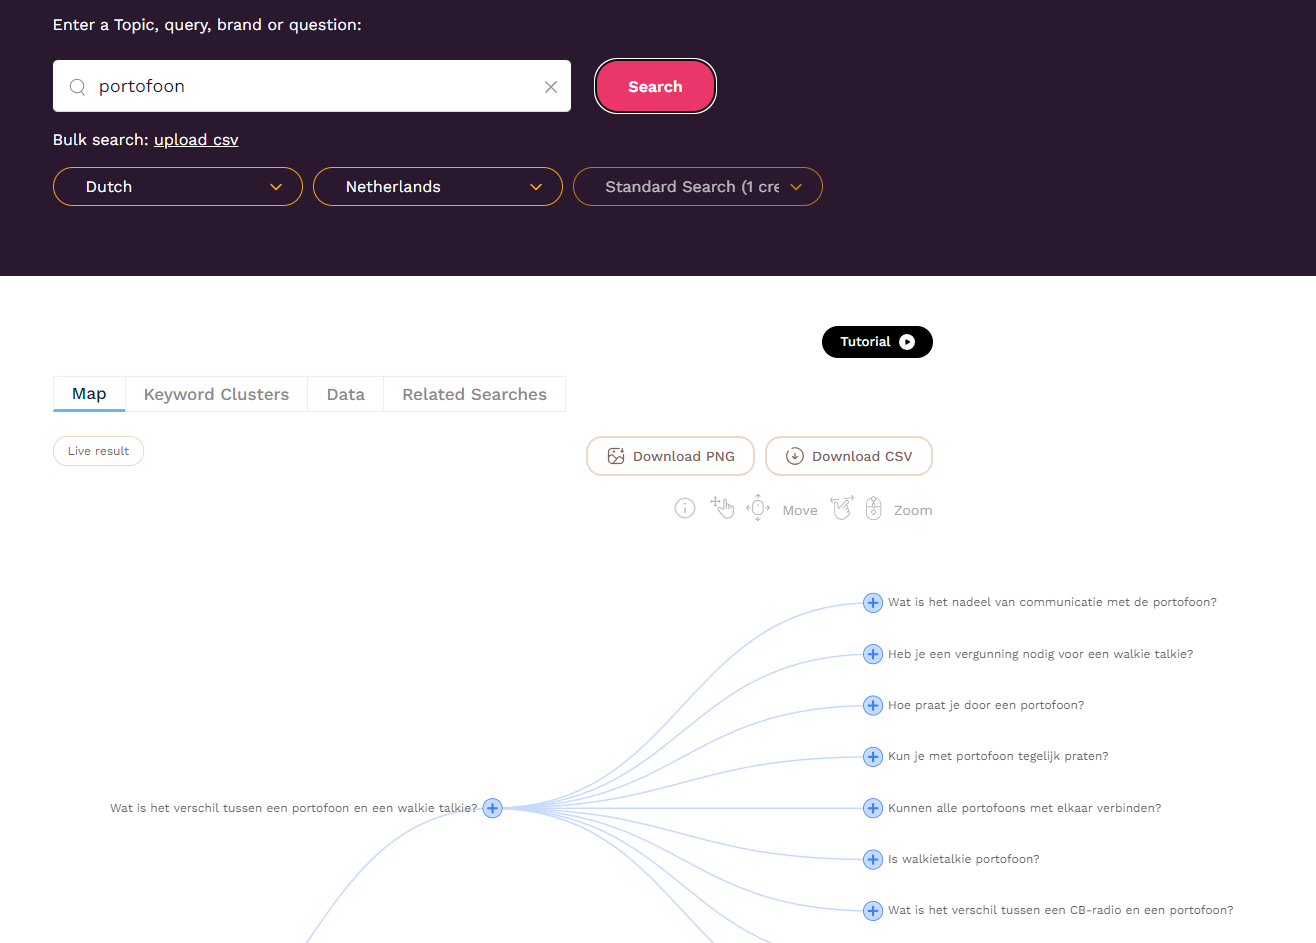Open the Standard Search type dropdown
1316x943 pixels.
pos(698,187)
